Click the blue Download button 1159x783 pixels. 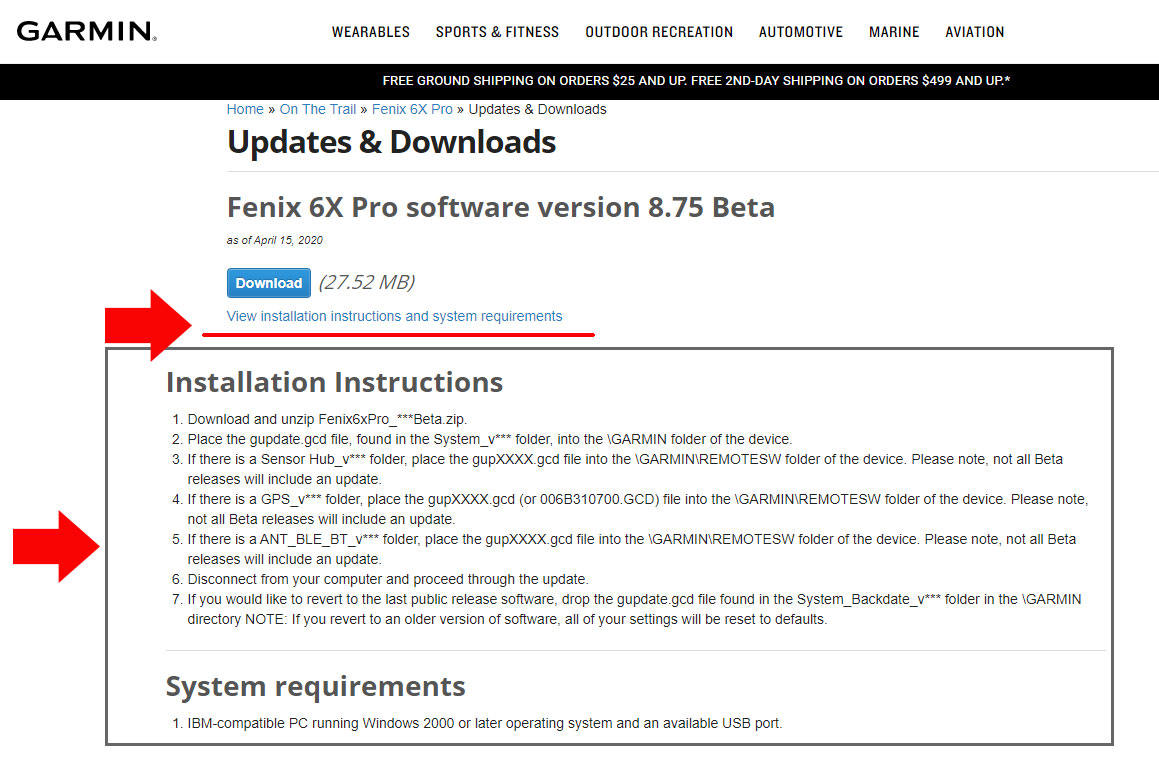(x=268, y=283)
